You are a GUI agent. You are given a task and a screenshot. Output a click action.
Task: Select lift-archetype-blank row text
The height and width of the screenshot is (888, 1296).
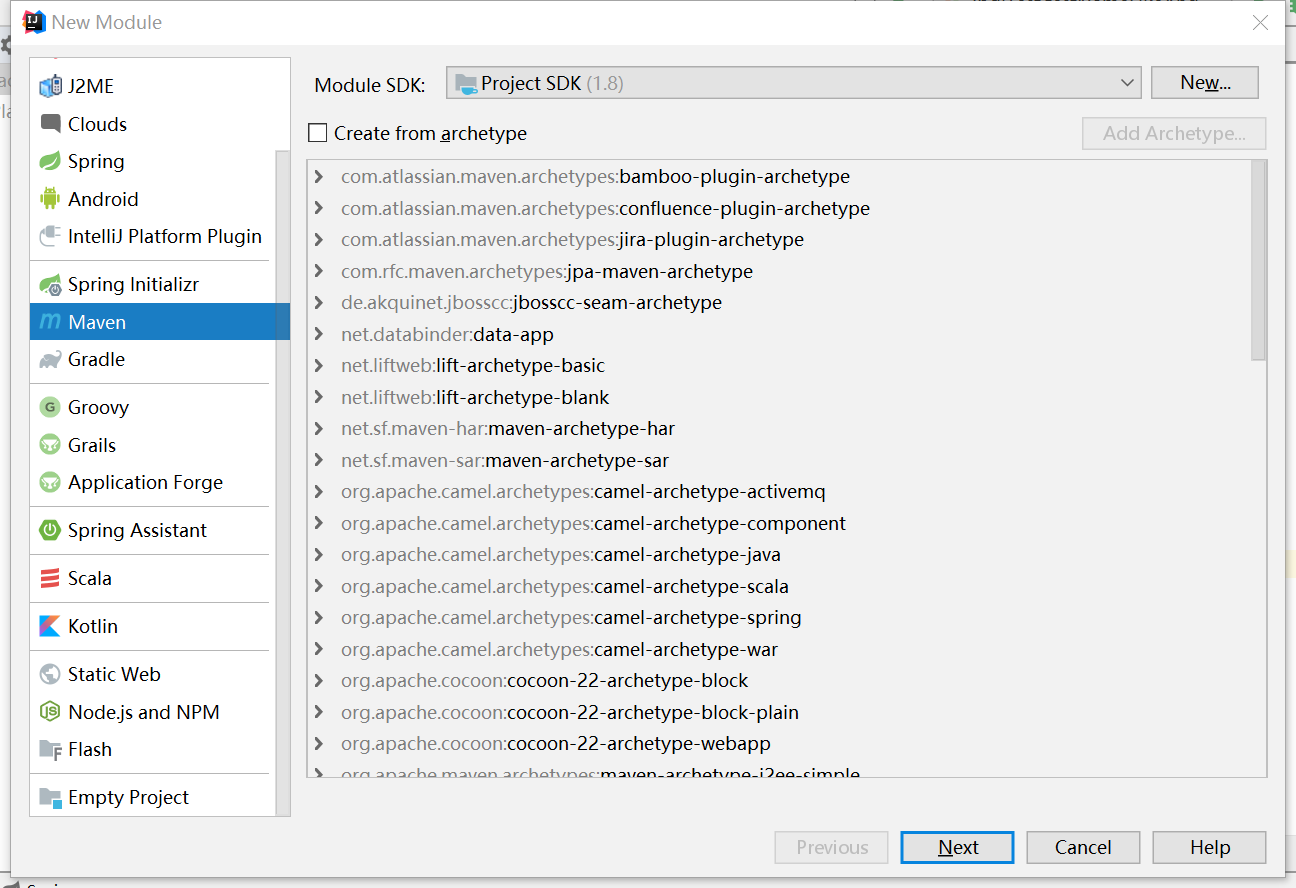click(475, 397)
